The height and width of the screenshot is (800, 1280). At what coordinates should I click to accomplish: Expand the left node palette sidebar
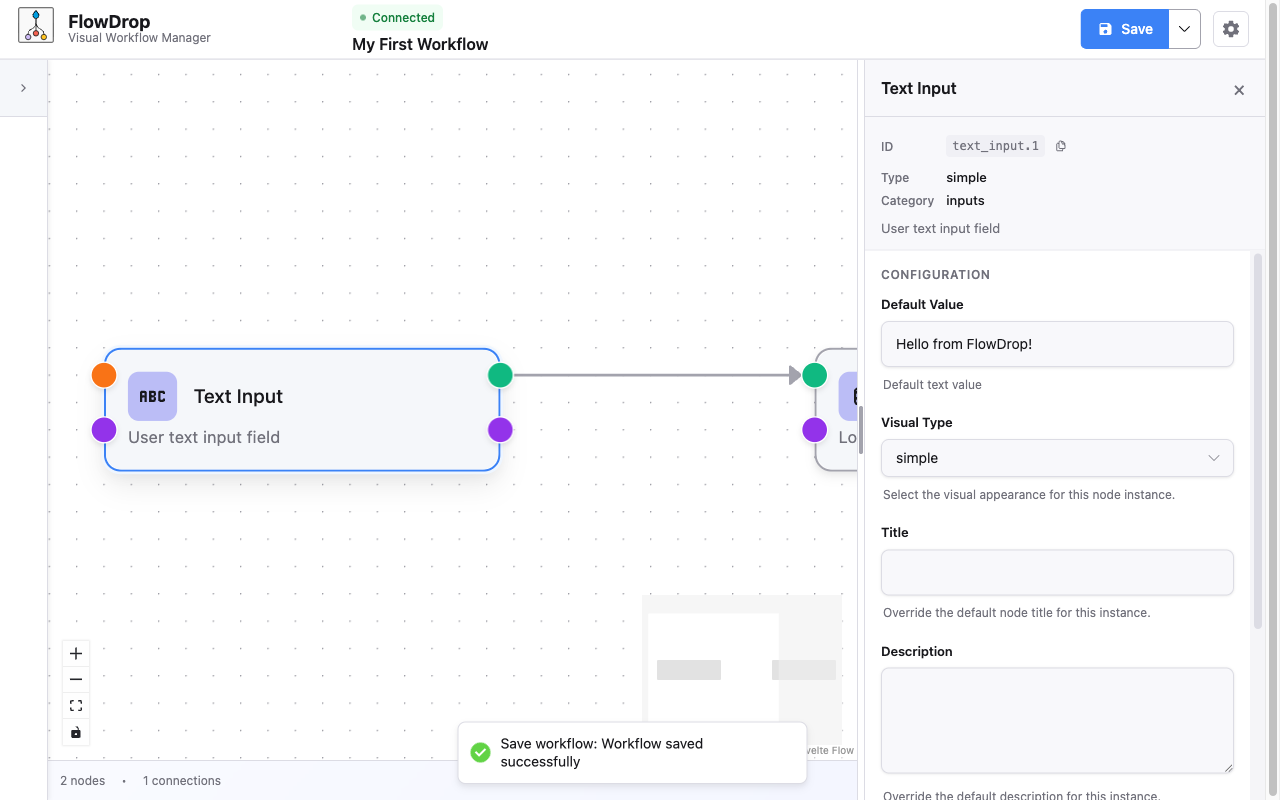click(x=23, y=87)
